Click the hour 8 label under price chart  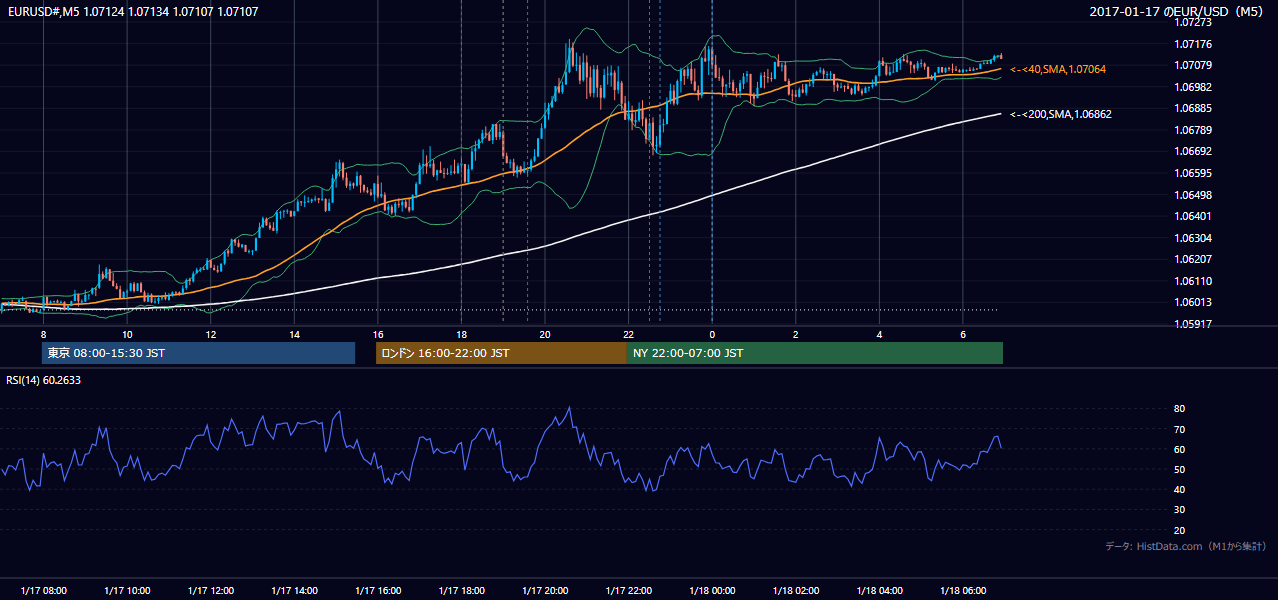(43, 334)
